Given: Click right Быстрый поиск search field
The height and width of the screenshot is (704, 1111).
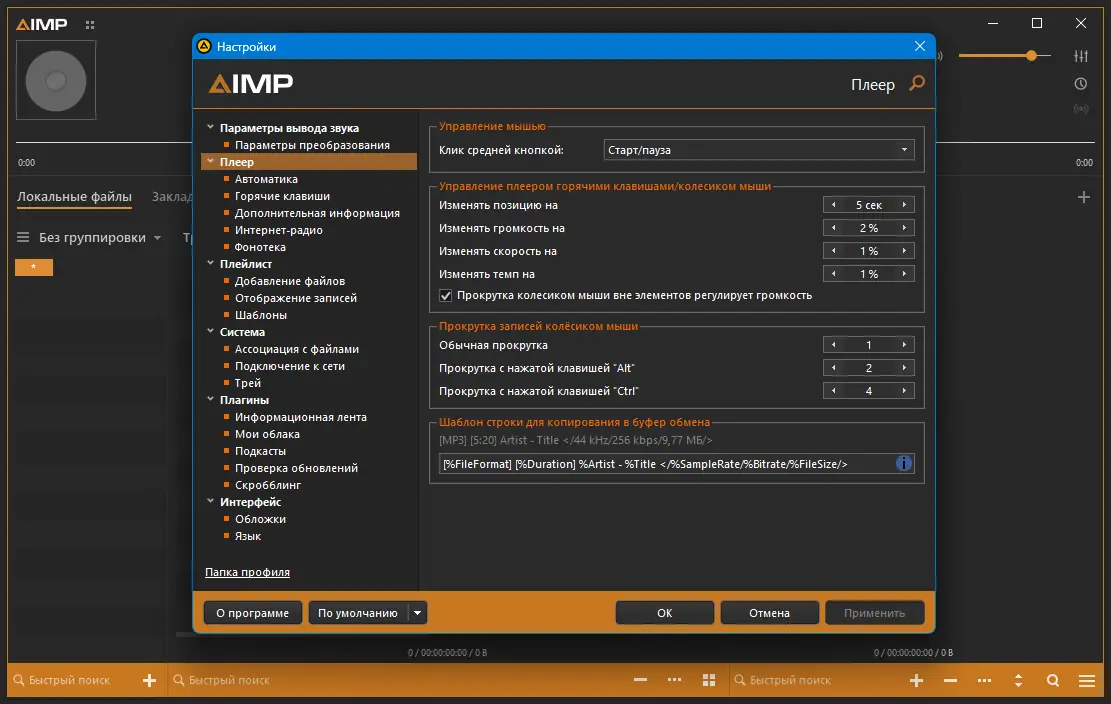Looking at the screenshot, I should click(x=790, y=680).
